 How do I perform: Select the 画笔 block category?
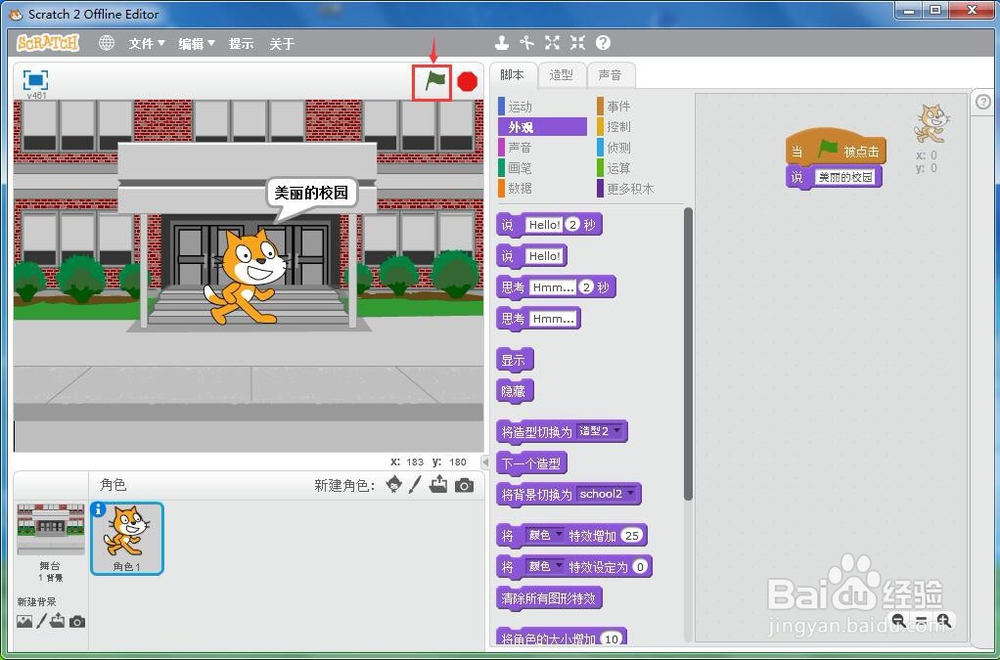coord(542,168)
